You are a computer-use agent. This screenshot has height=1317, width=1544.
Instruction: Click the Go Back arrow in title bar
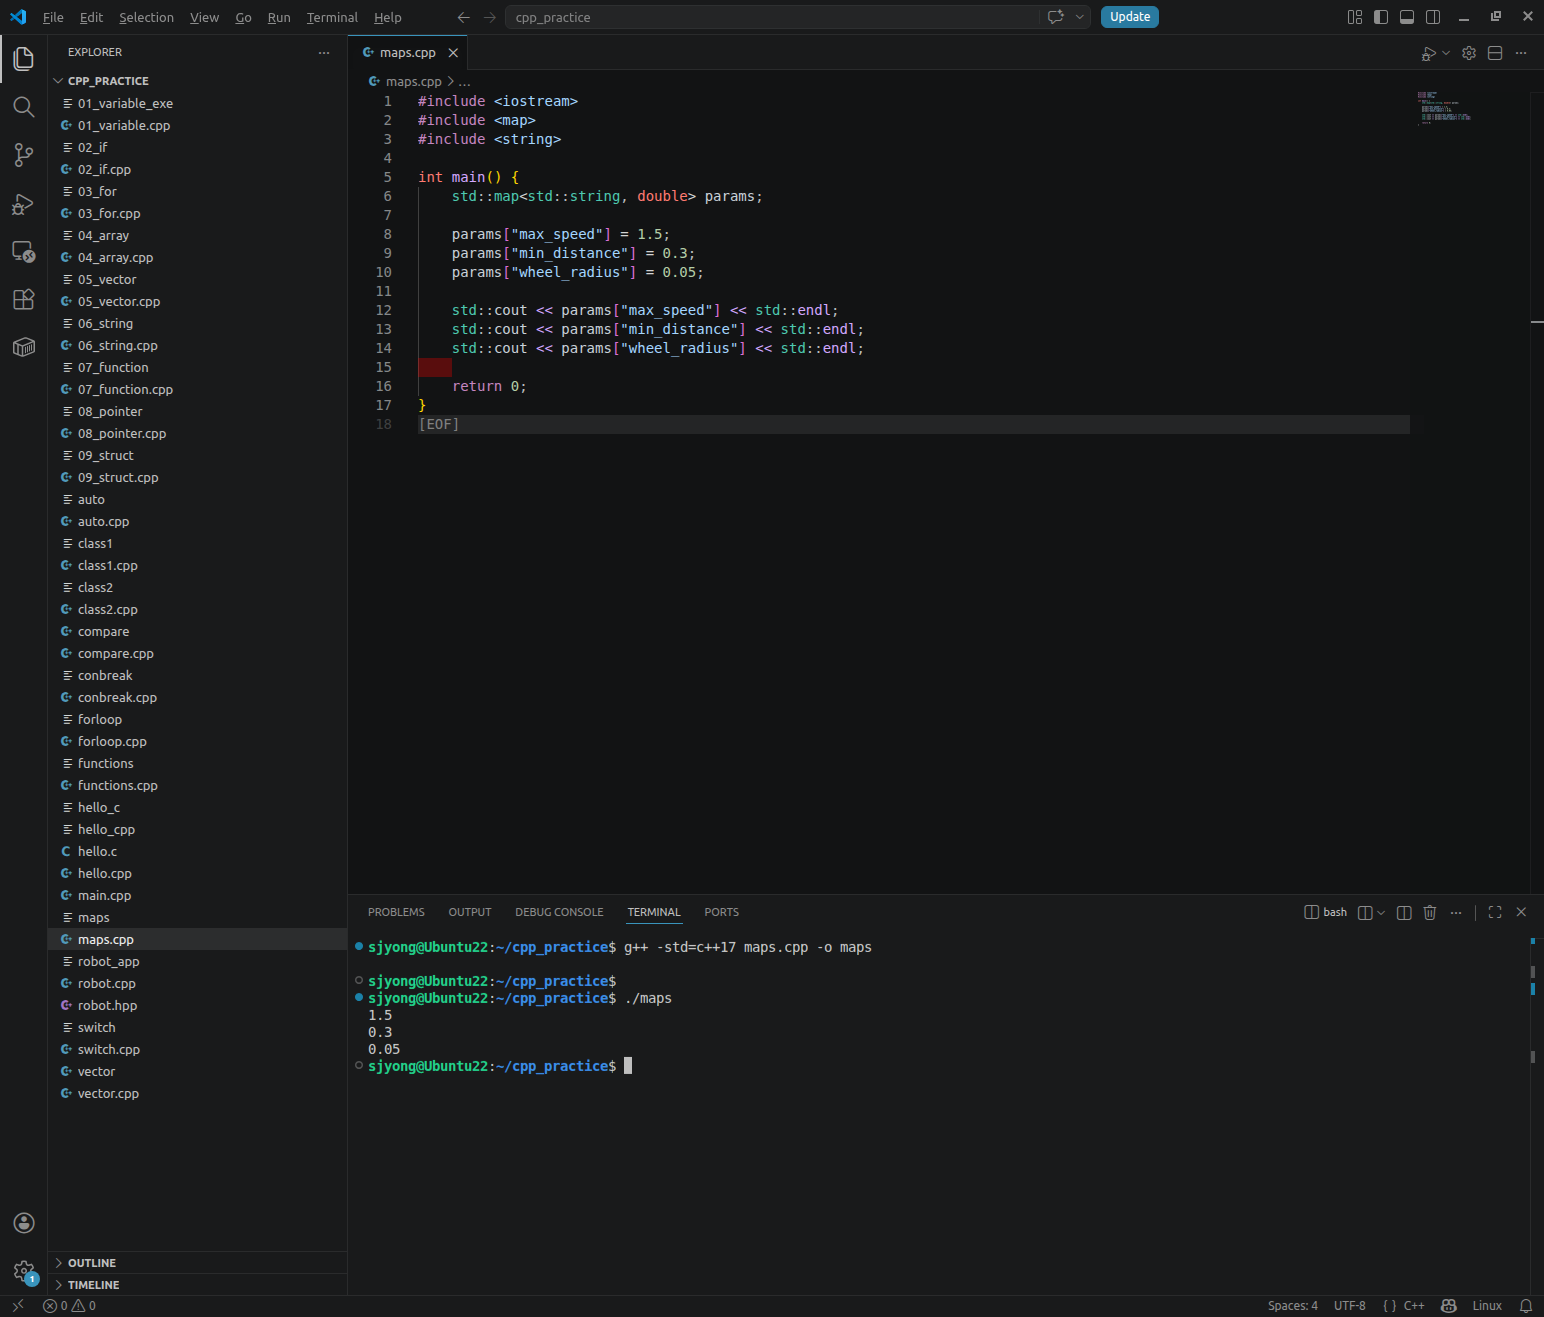(x=463, y=17)
